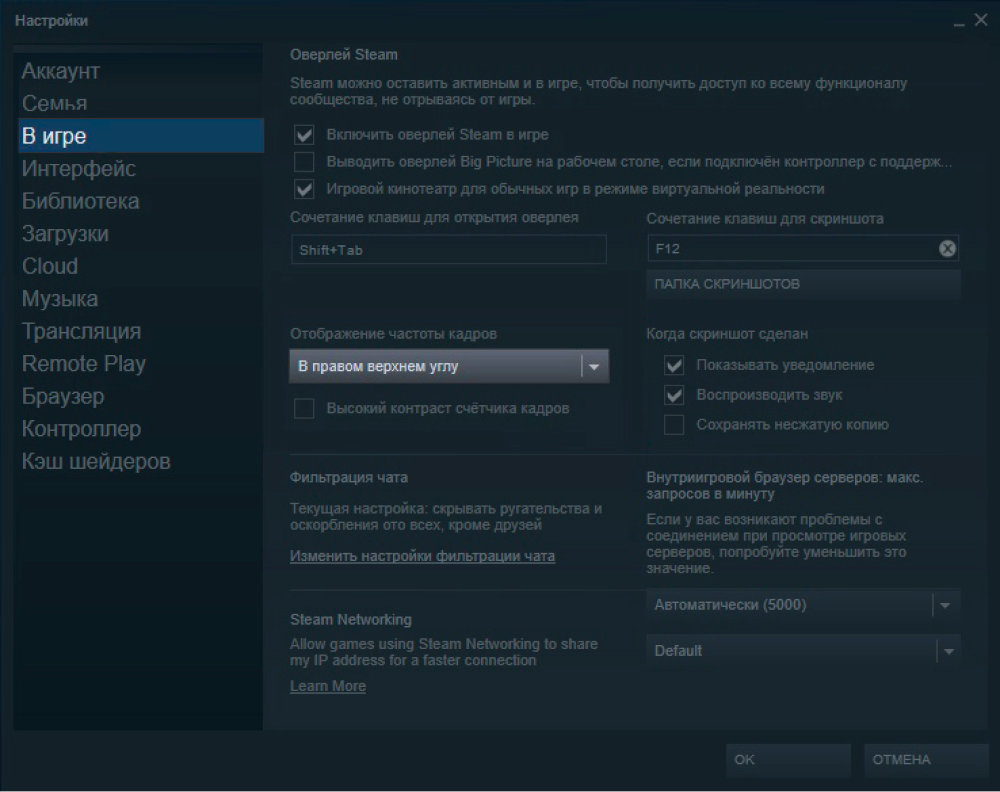Toggle 'Игровой кинотеатр' virtual reality checkbox
This screenshot has width=1000, height=792.
tap(304, 189)
